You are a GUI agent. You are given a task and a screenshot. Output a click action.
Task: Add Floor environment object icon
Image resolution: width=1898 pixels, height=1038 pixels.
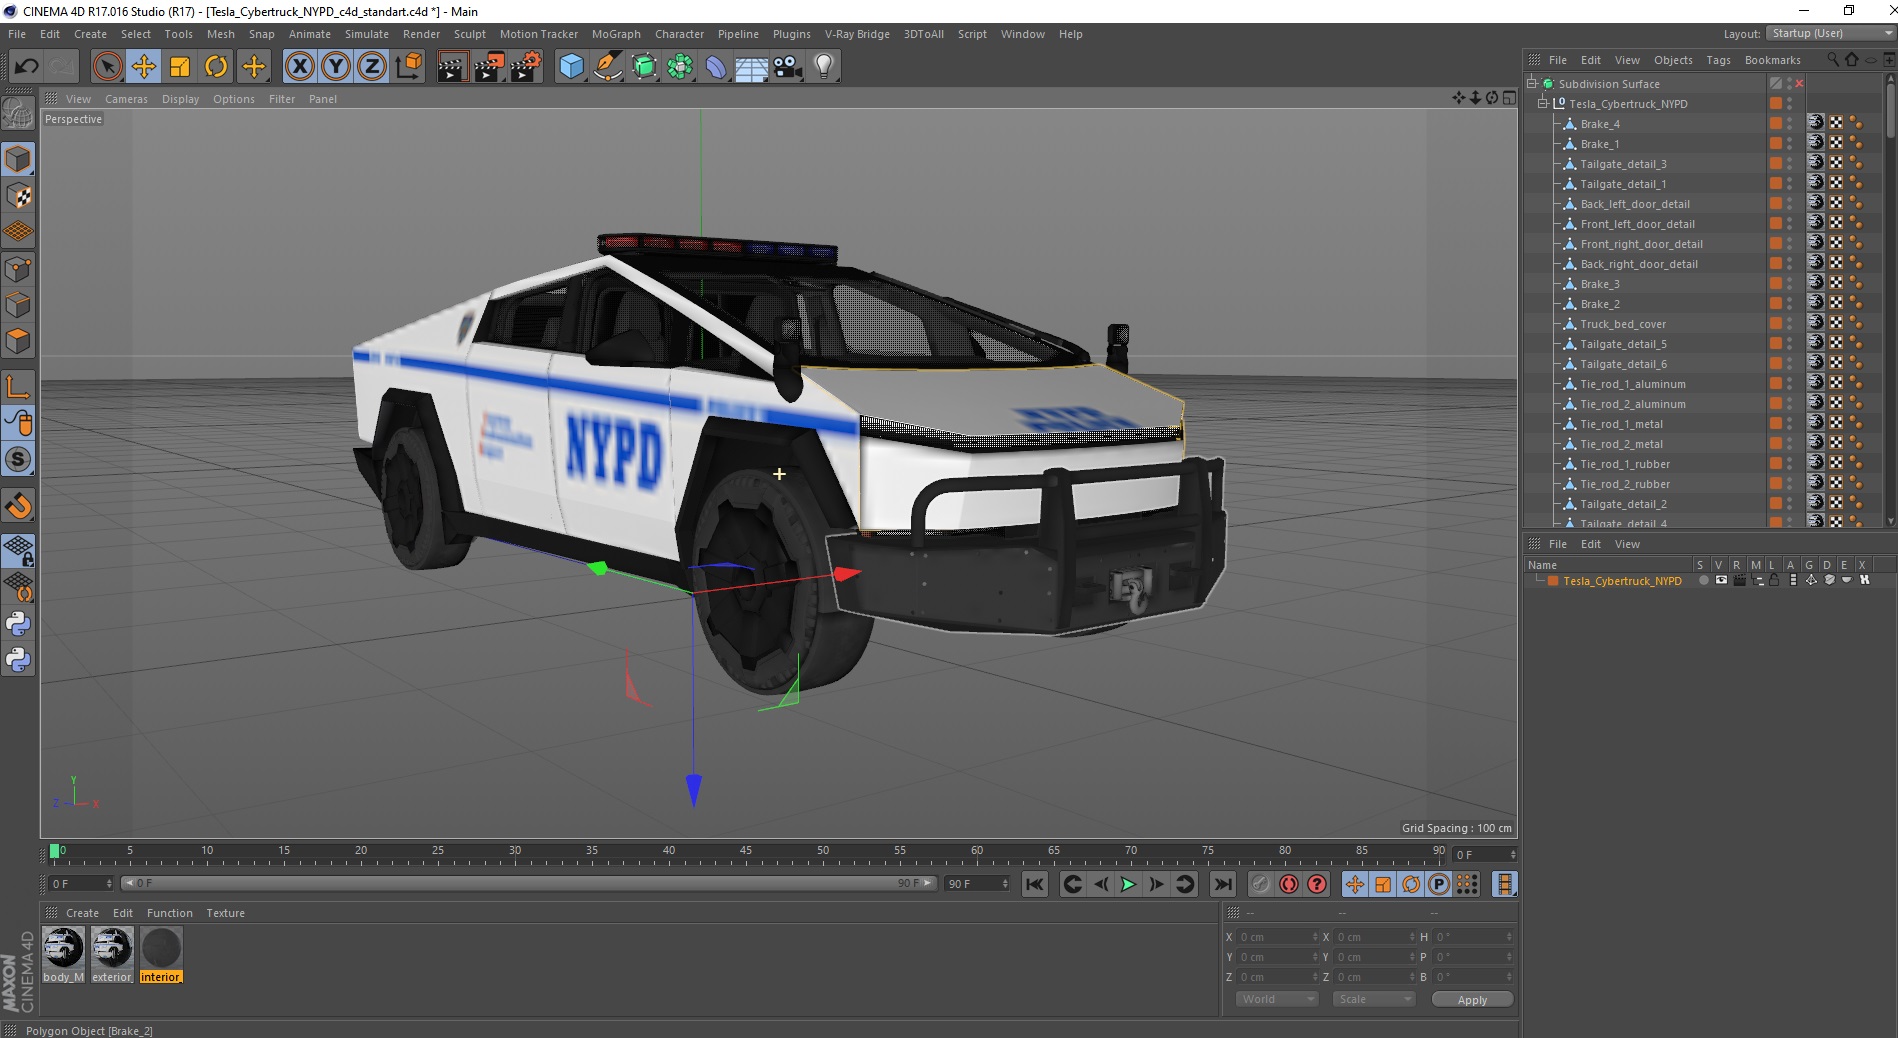[x=752, y=67]
